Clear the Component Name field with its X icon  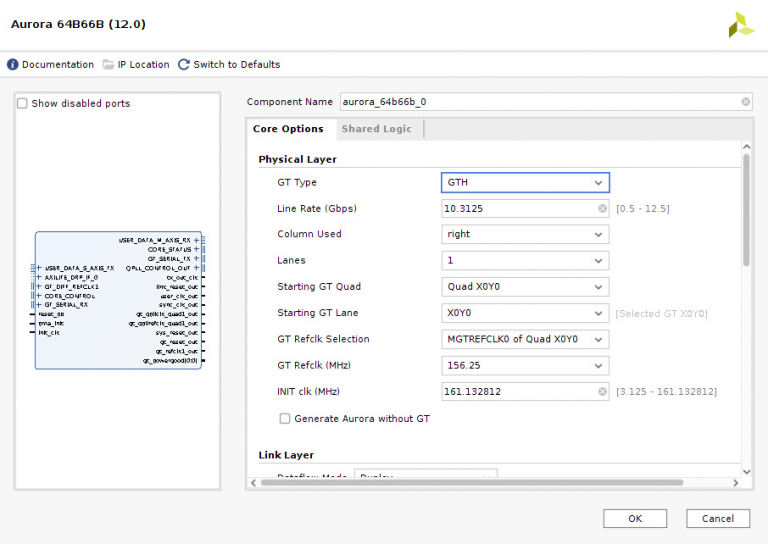pyautogui.click(x=746, y=102)
